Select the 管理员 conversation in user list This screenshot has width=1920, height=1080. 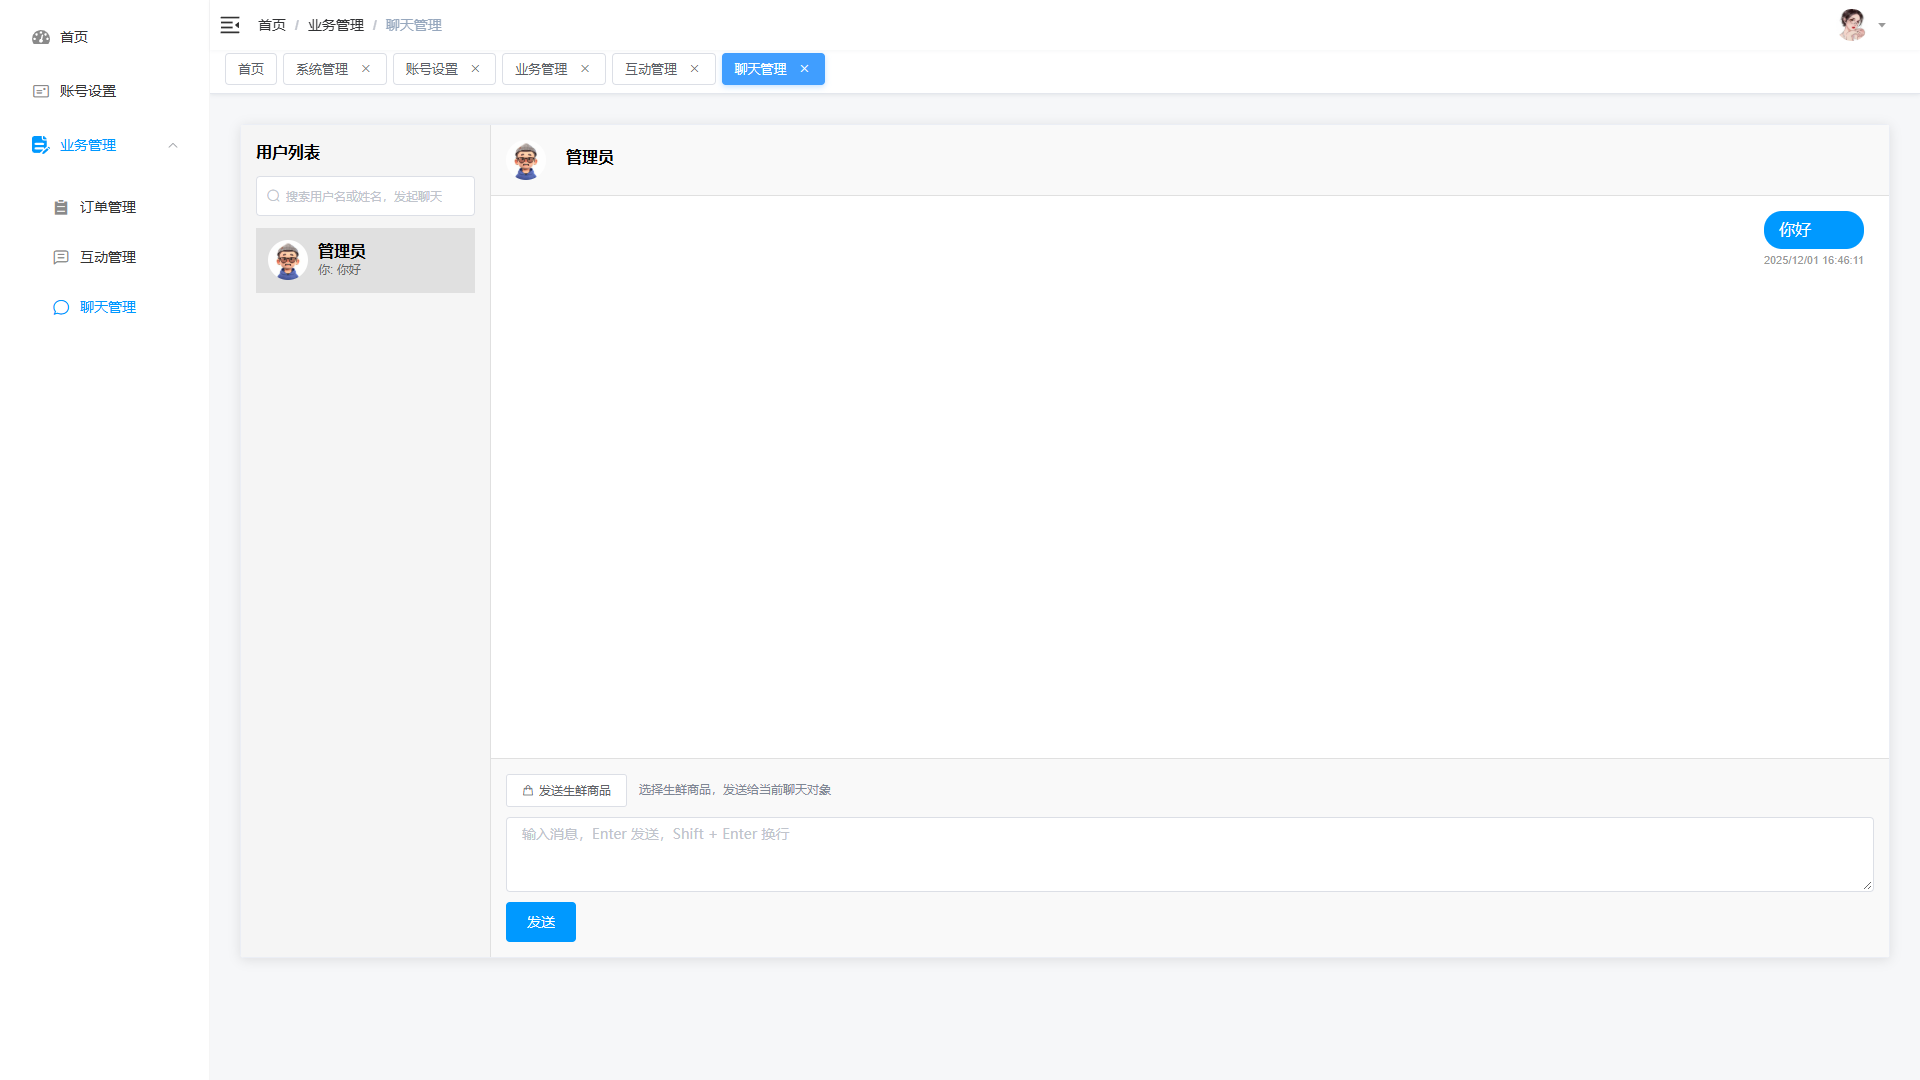coord(365,260)
